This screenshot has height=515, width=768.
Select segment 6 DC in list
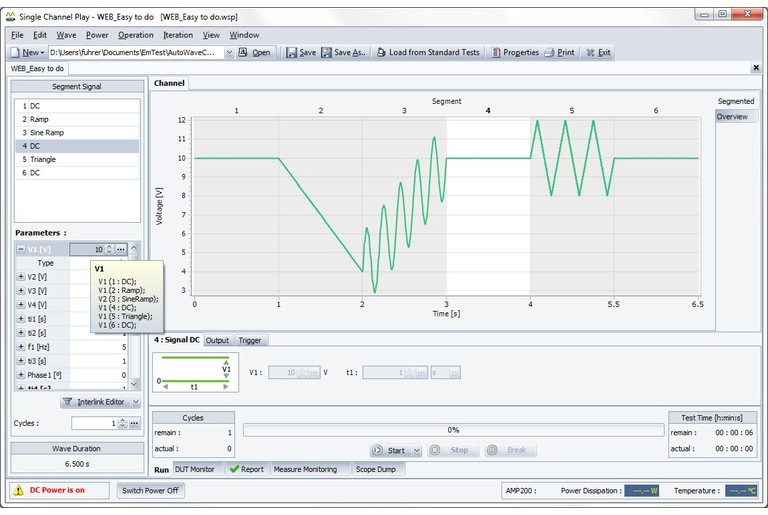point(77,172)
